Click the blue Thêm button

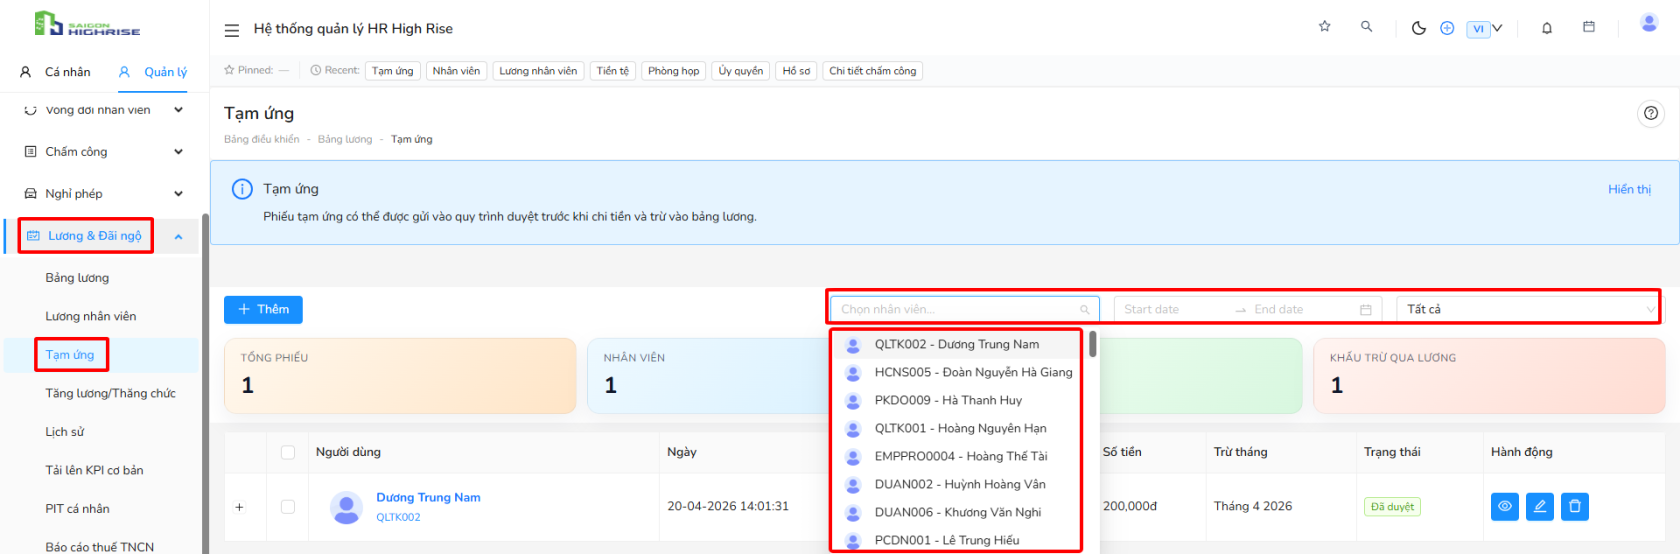click(x=263, y=310)
